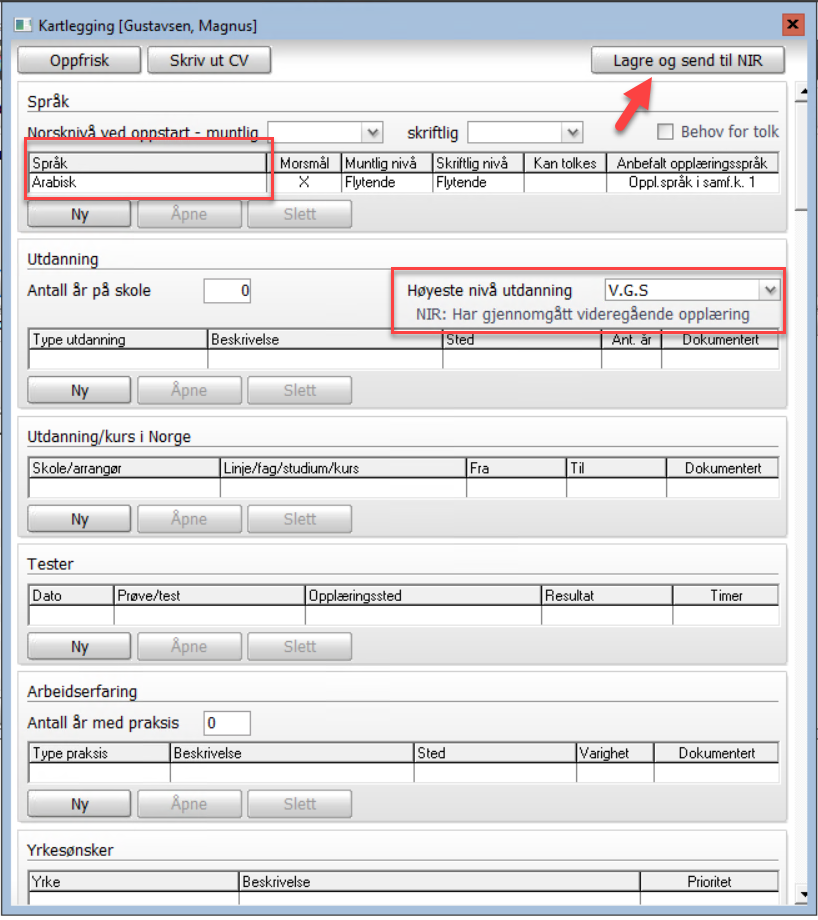818x920 pixels.
Task: Click the Antall år med praksis field
Action: click(227, 722)
